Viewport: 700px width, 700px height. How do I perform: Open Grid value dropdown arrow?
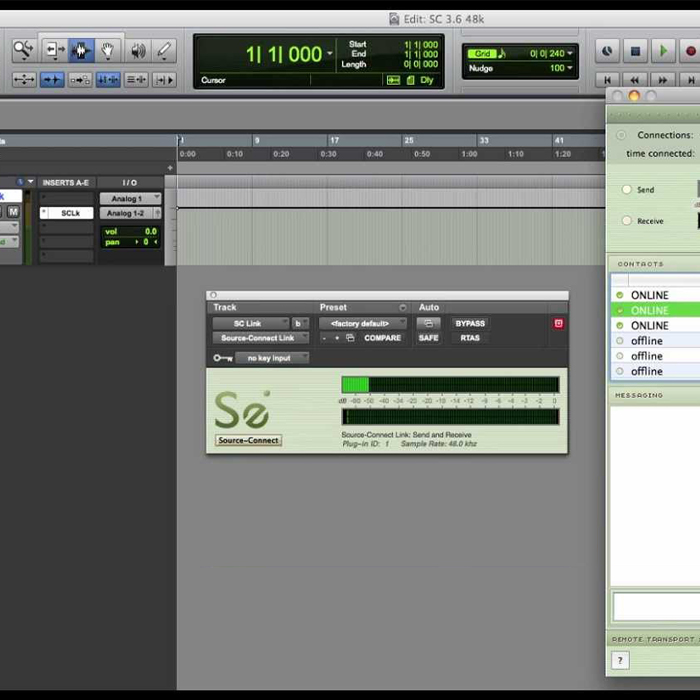(570, 54)
